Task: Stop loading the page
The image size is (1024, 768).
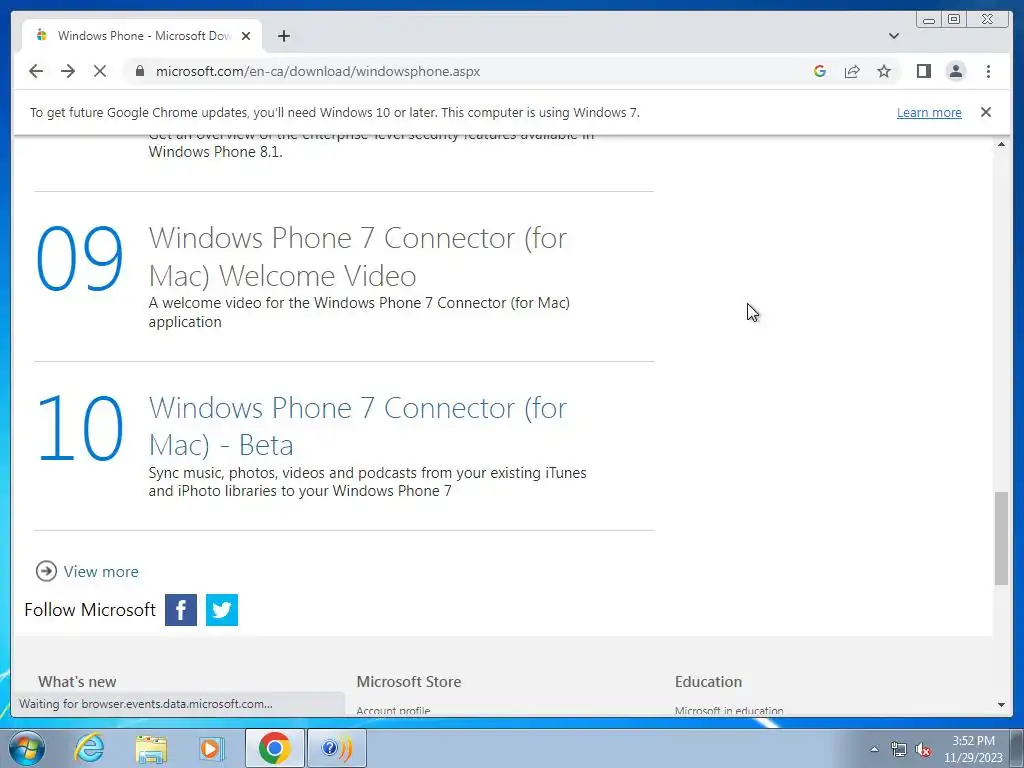Action: click(100, 71)
